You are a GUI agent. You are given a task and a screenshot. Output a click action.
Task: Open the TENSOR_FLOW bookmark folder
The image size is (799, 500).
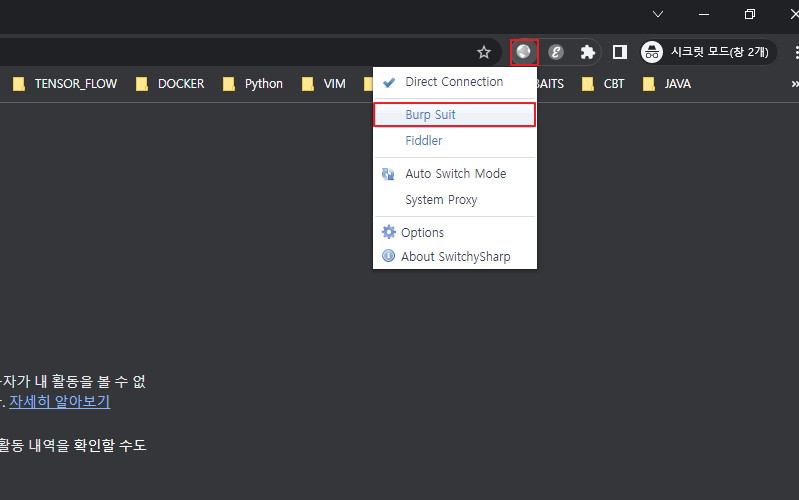(x=65, y=84)
